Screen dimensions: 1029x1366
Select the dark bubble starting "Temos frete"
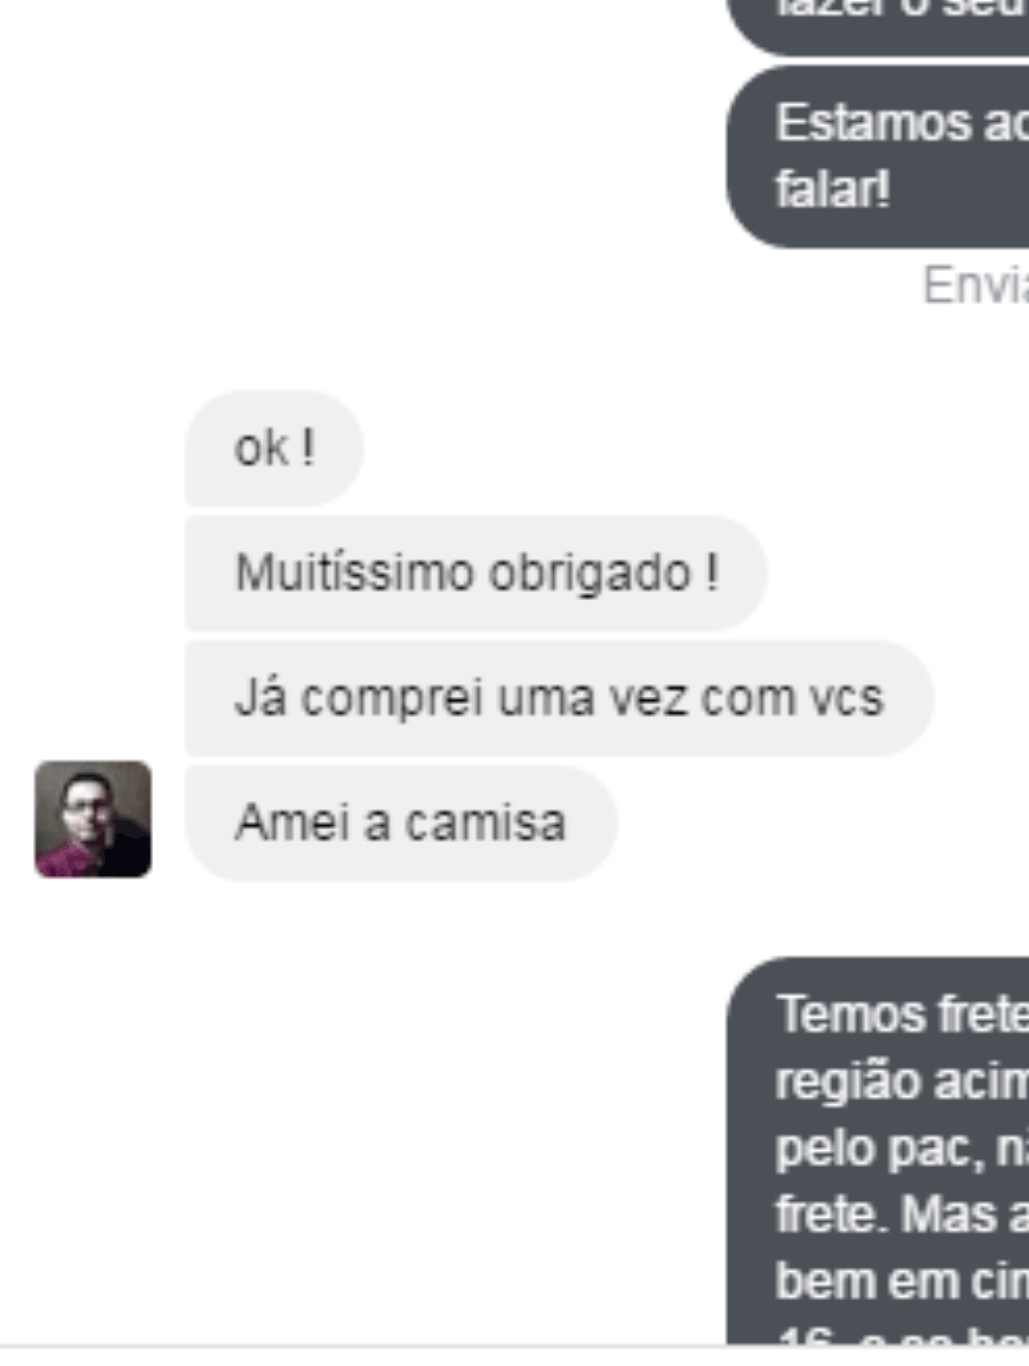(x=878, y=1150)
